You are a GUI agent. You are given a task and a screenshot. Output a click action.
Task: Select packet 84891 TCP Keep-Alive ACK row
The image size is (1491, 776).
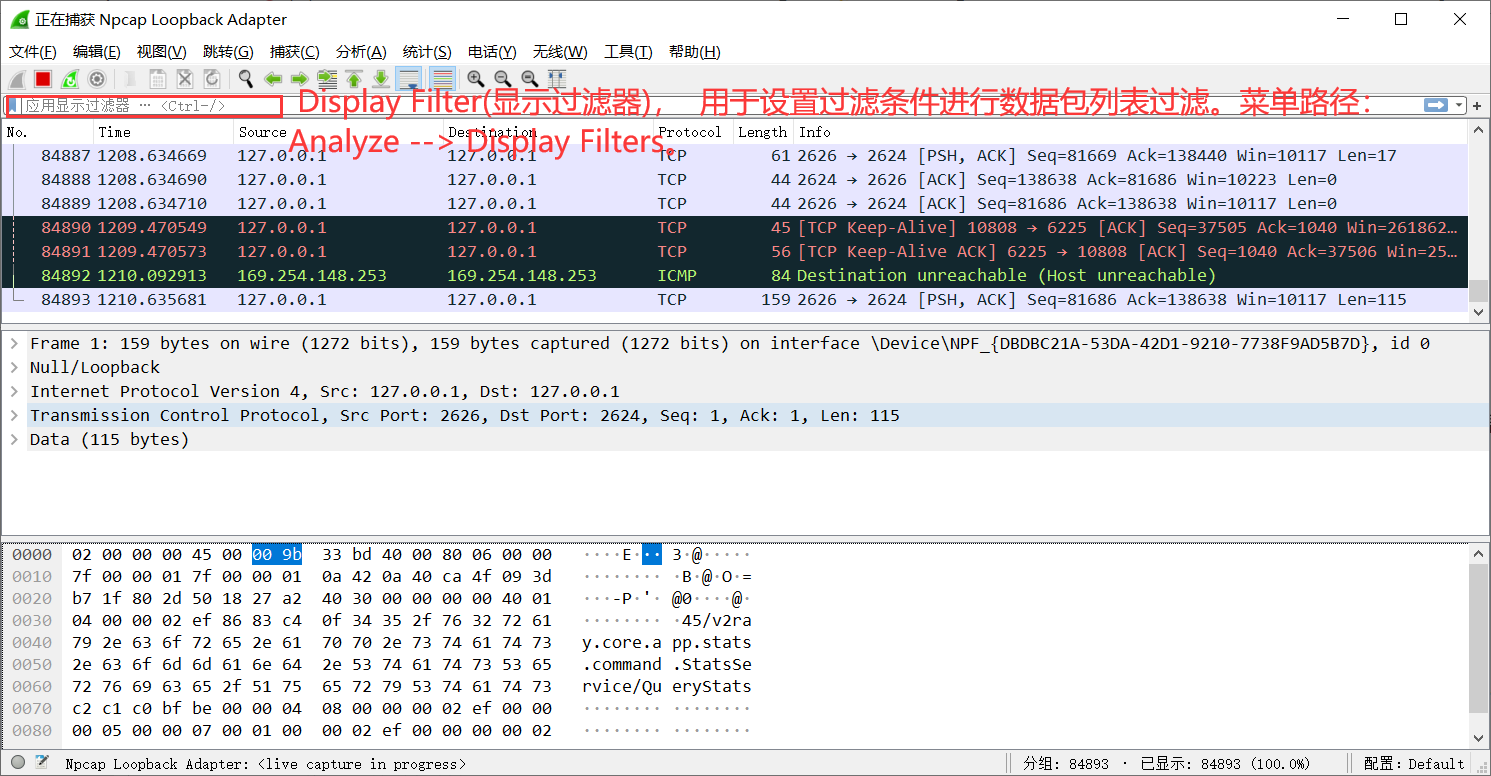coord(735,251)
